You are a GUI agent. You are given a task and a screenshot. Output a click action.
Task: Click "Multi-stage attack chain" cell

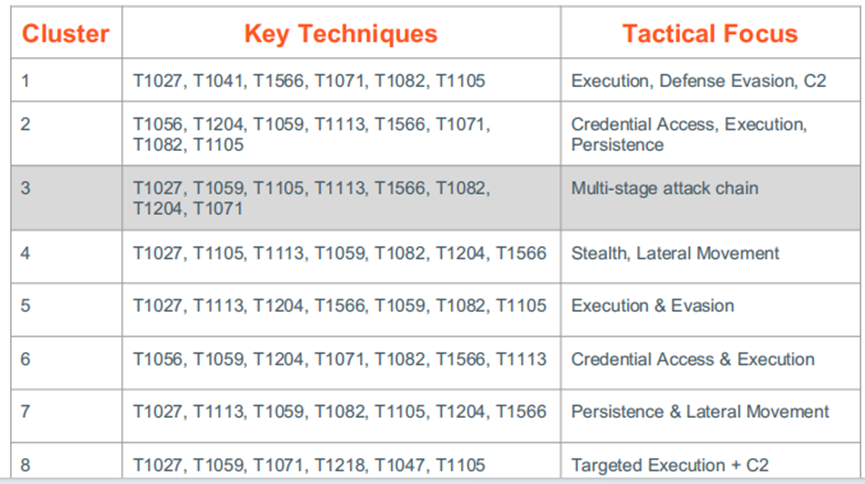pyautogui.click(x=664, y=188)
